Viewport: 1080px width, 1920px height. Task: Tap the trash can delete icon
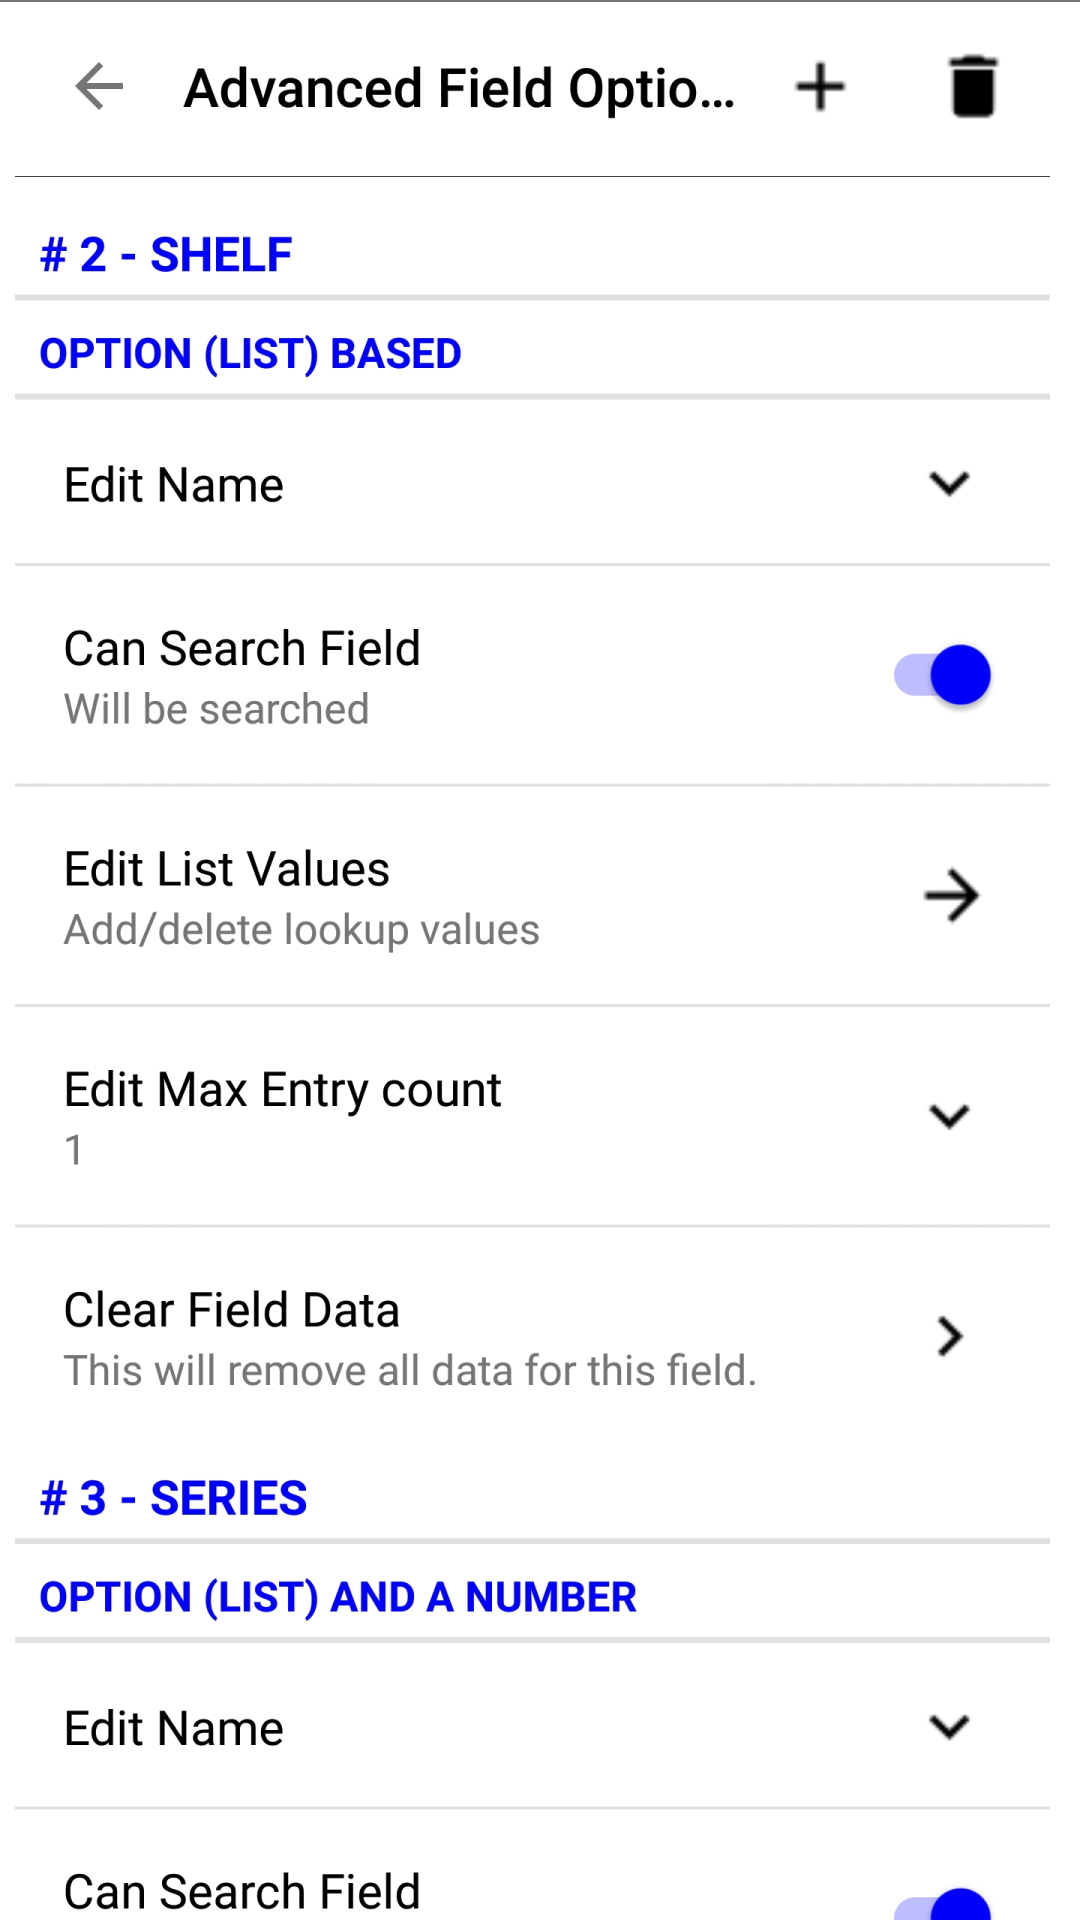pyautogui.click(x=972, y=87)
